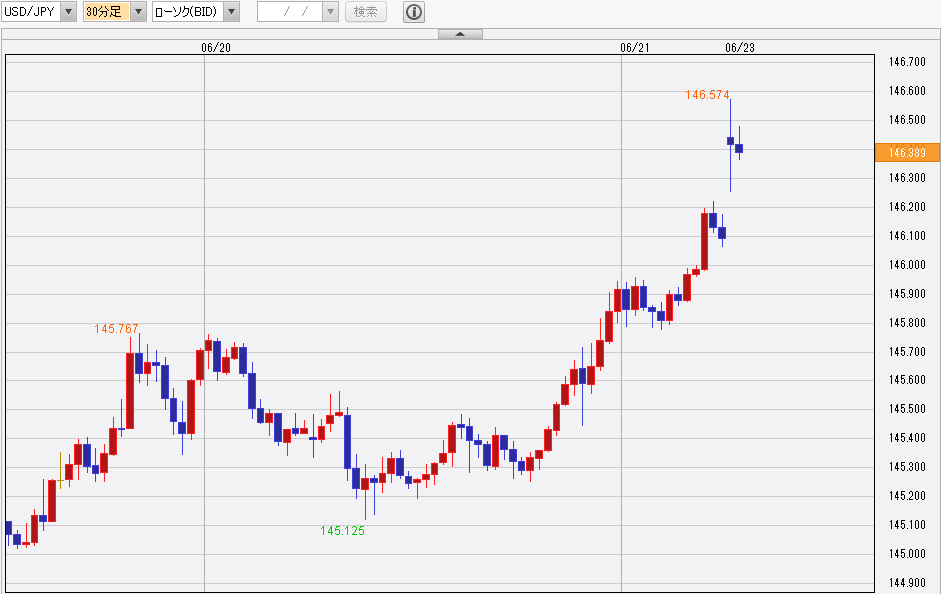Click the 06/23 date label
The image size is (941, 594).
point(739,48)
